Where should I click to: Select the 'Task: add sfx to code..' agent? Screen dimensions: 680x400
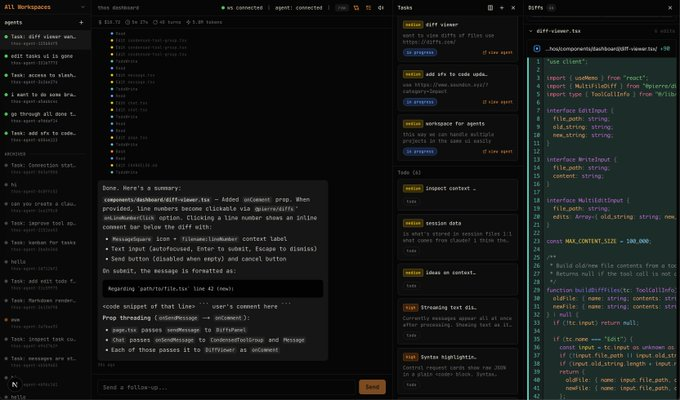pos(45,137)
